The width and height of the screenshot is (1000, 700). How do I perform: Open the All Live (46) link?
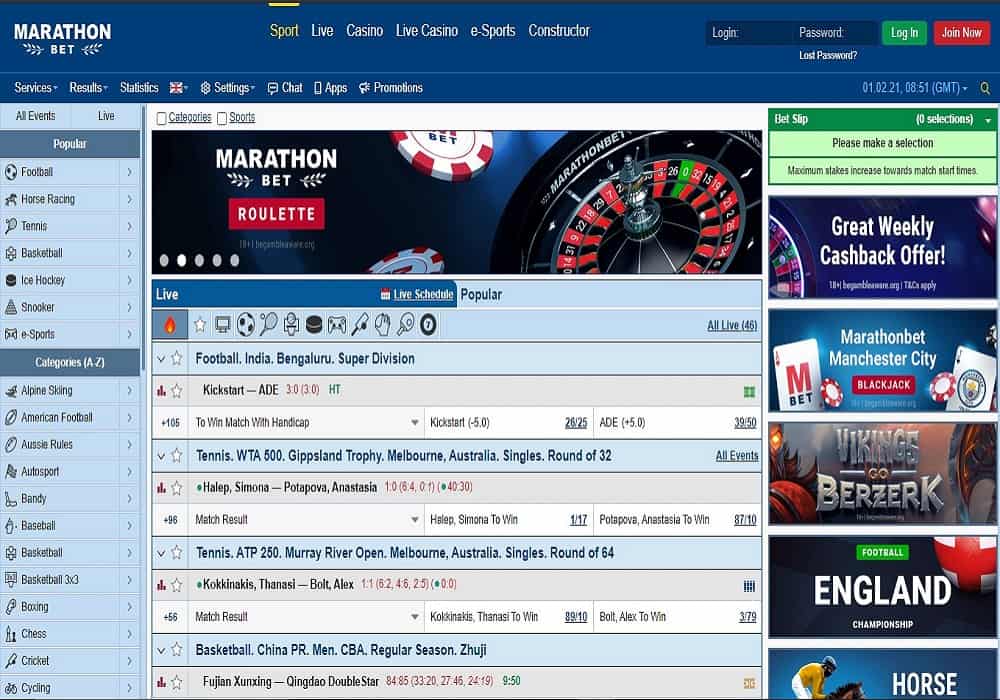pyautogui.click(x=732, y=326)
